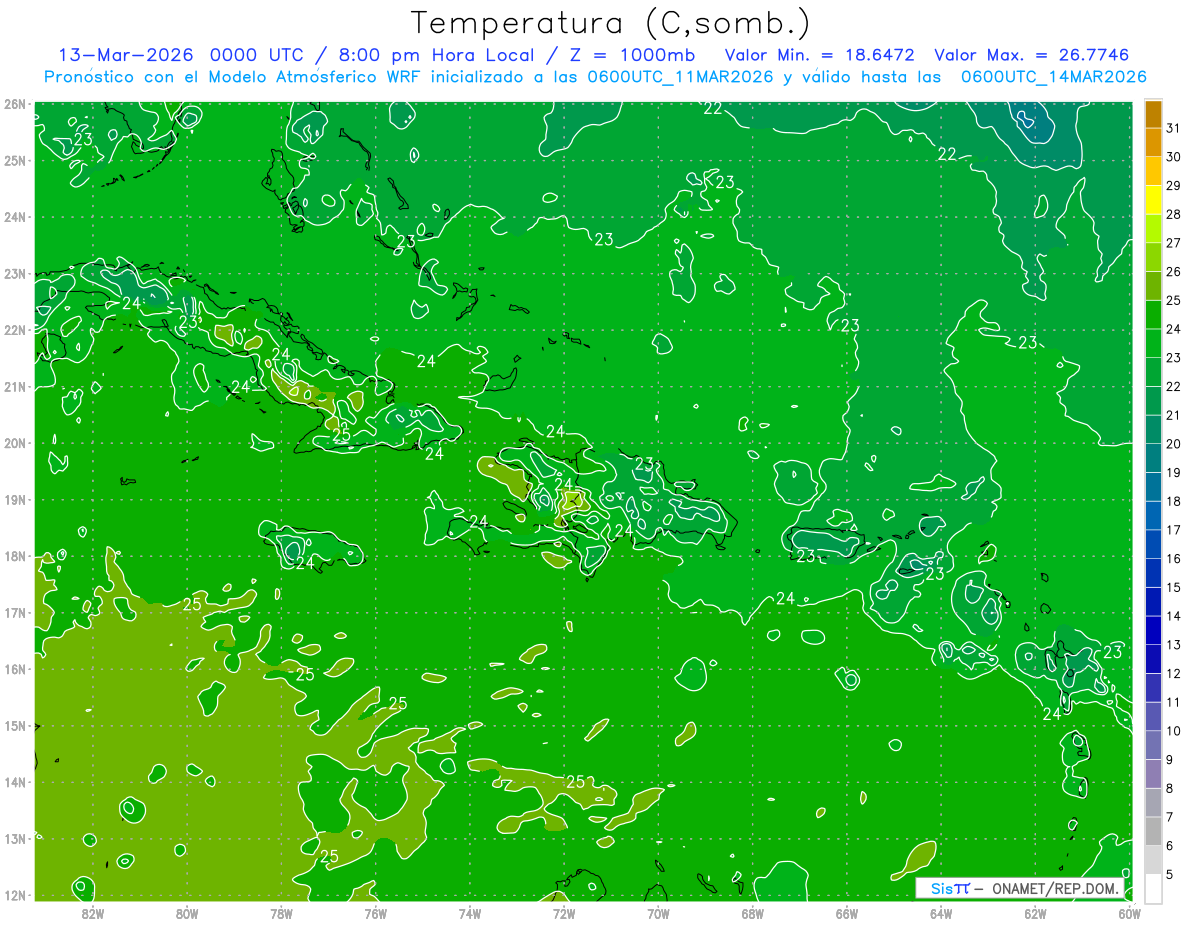1200x927 pixels.
Task: Click the '20N' latitude axis label
Action: 15,443
